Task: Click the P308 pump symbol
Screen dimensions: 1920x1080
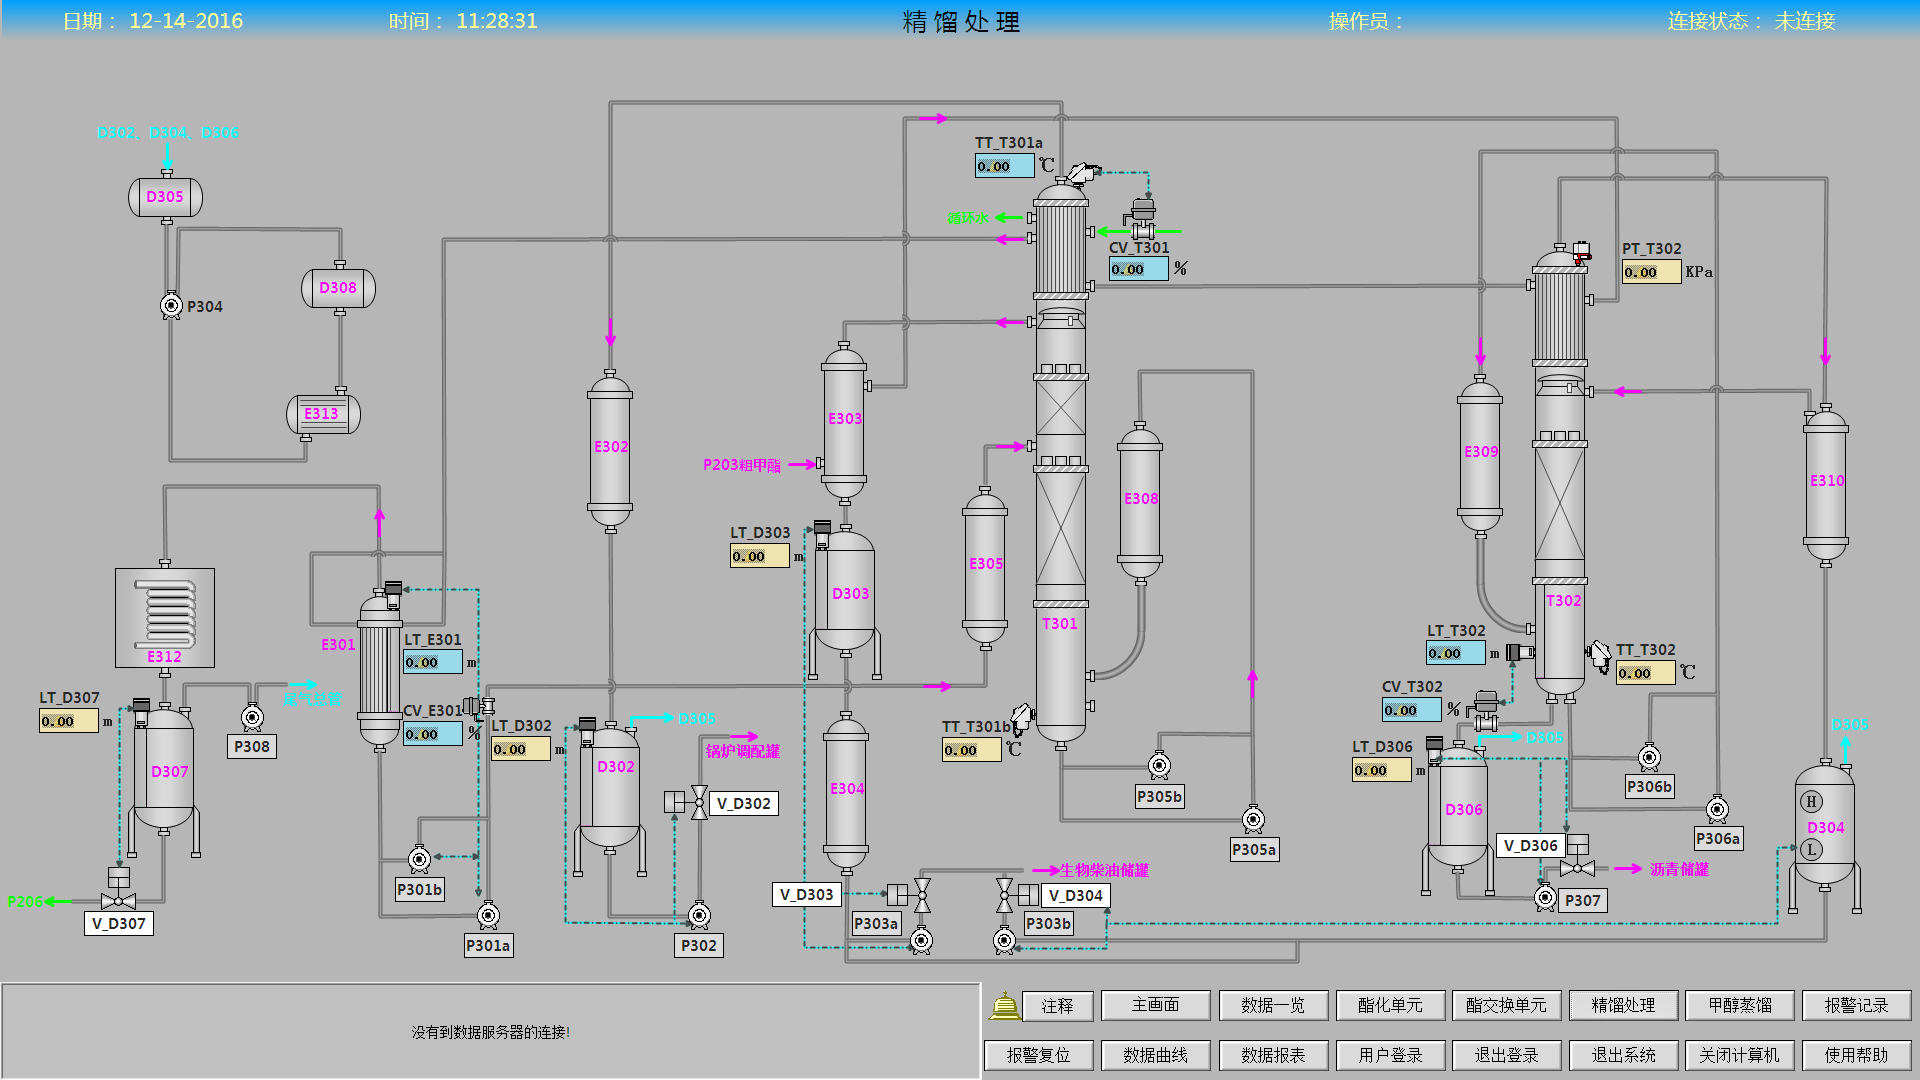Action: [x=252, y=717]
